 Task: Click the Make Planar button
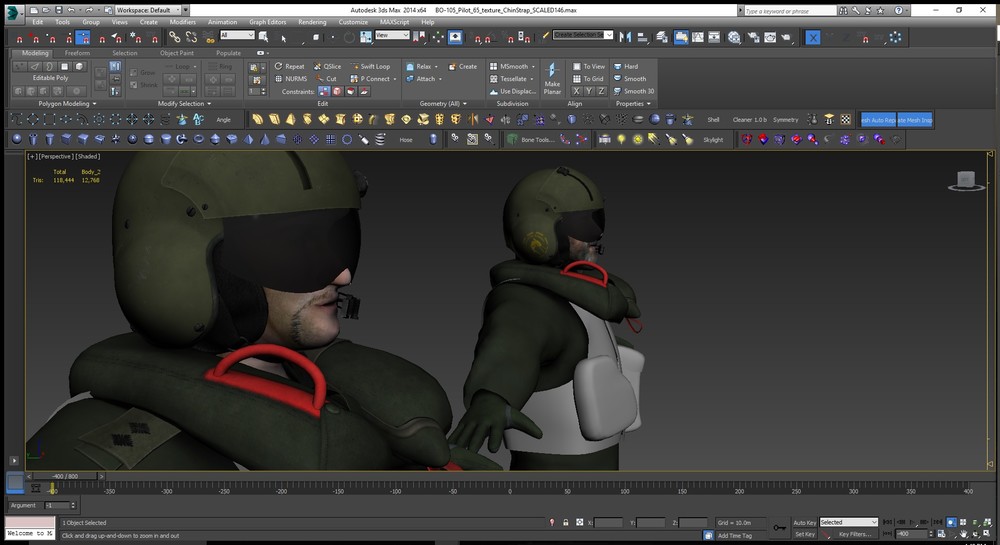[x=552, y=78]
